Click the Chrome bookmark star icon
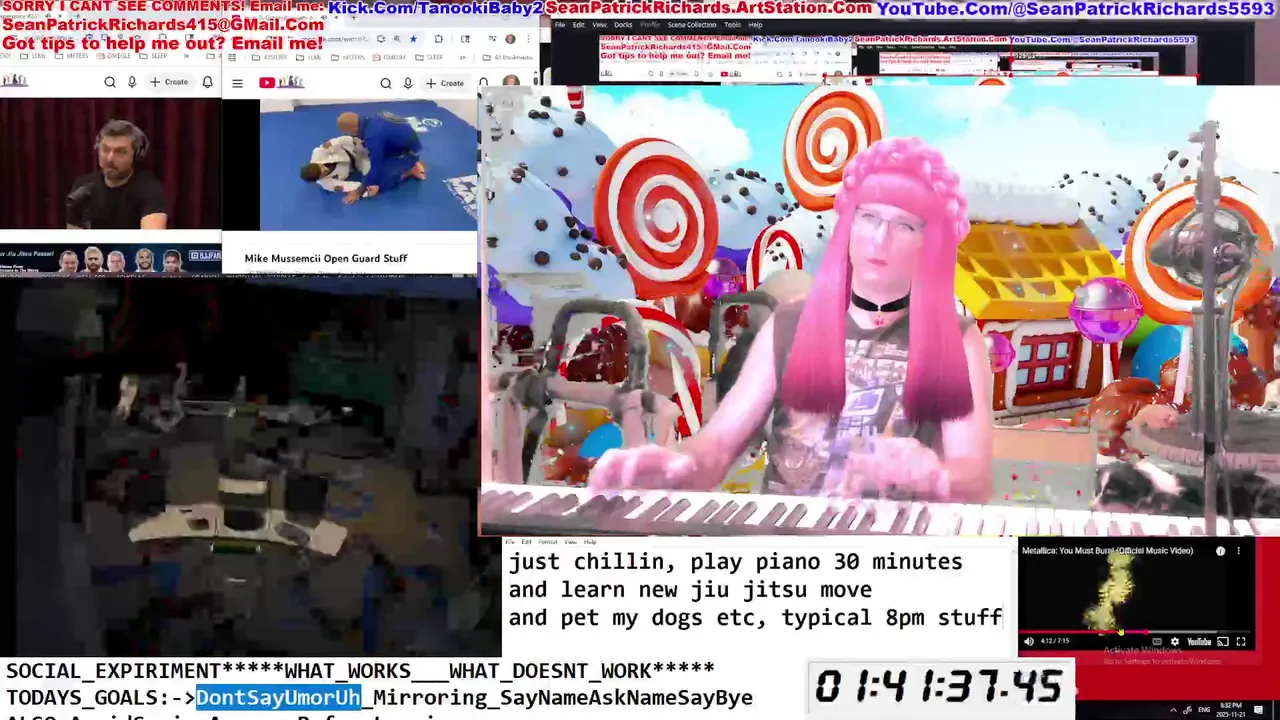The image size is (1280, 720). point(413,39)
